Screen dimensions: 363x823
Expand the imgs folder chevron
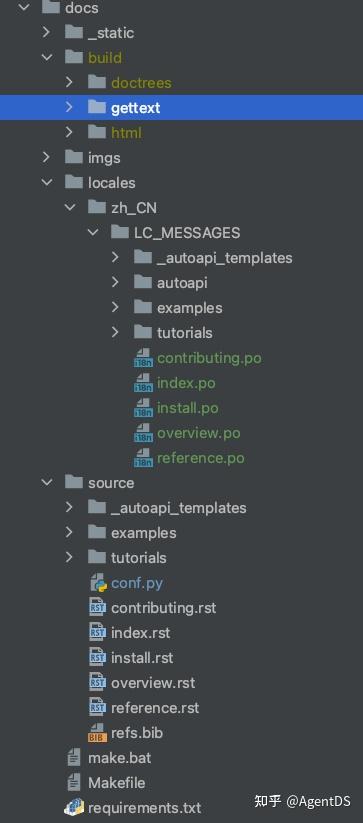coord(46,157)
